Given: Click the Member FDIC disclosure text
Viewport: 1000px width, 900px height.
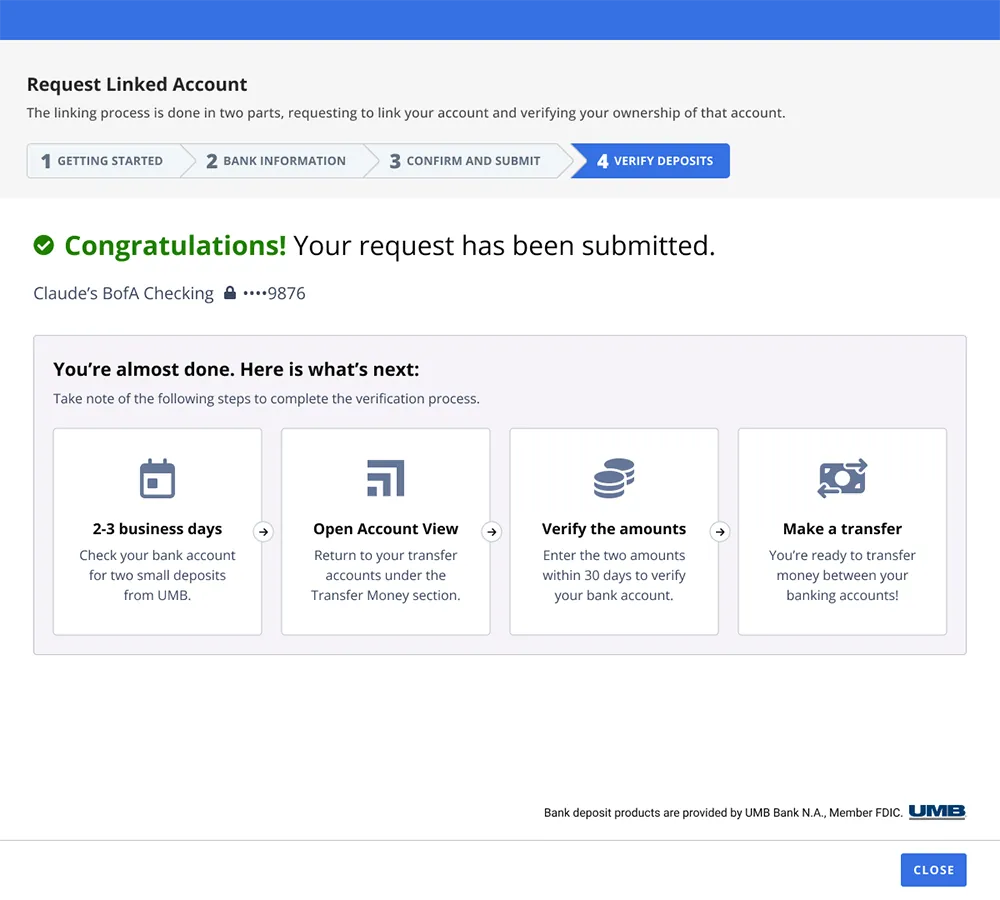Looking at the screenshot, I should tap(723, 813).
